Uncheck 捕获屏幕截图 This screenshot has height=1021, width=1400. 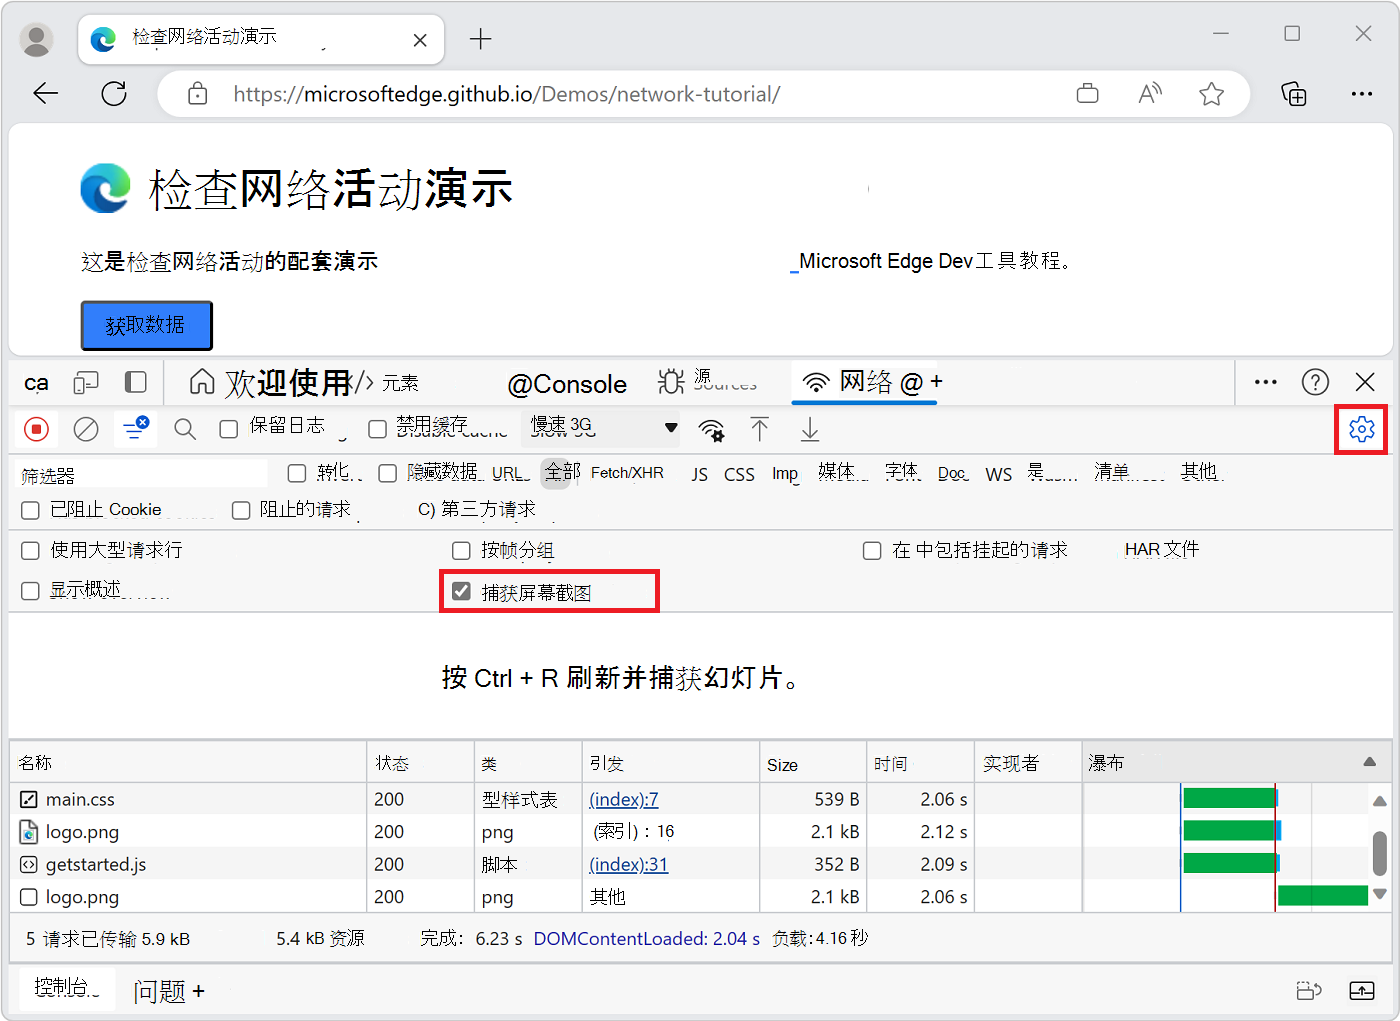point(461,590)
